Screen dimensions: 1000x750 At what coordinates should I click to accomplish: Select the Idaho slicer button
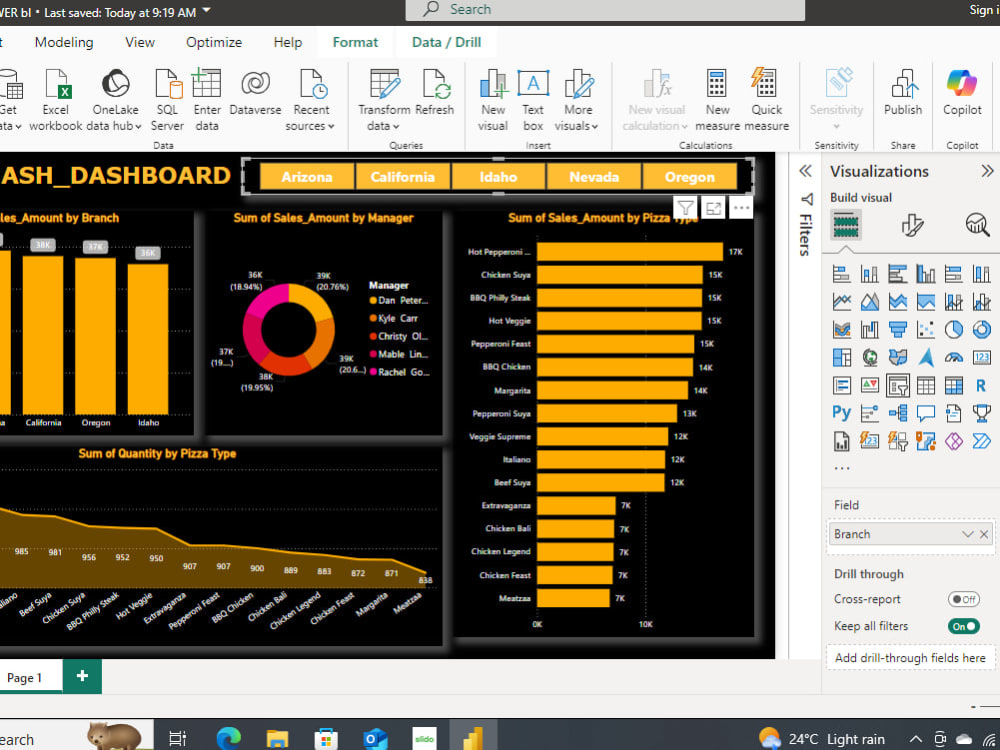[498, 177]
